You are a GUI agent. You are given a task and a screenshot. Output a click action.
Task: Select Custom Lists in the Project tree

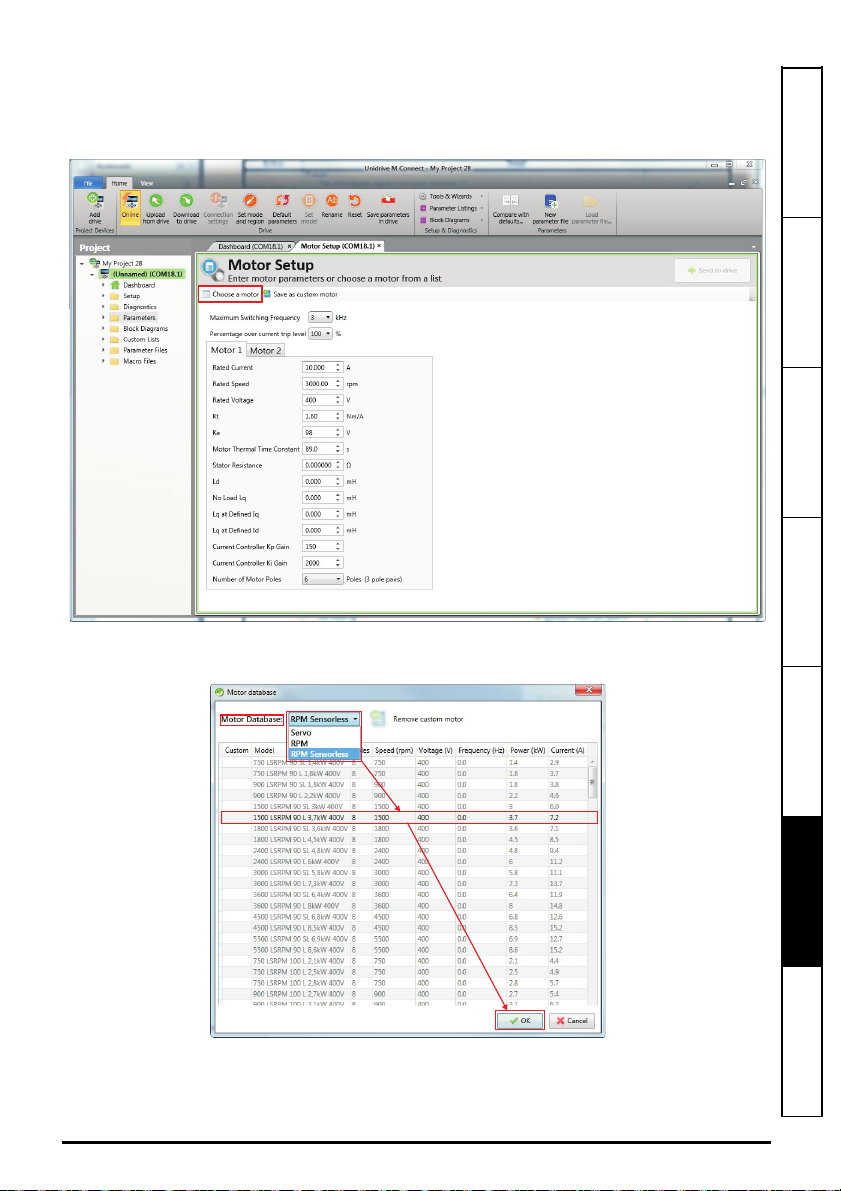[141, 340]
